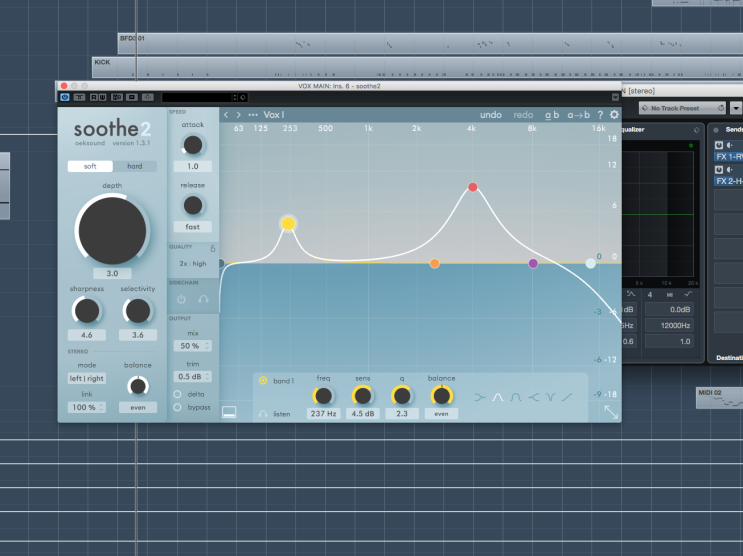Open No Track Preset selector in channel window
This screenshot has height=556, width=743.
point(682,108)
